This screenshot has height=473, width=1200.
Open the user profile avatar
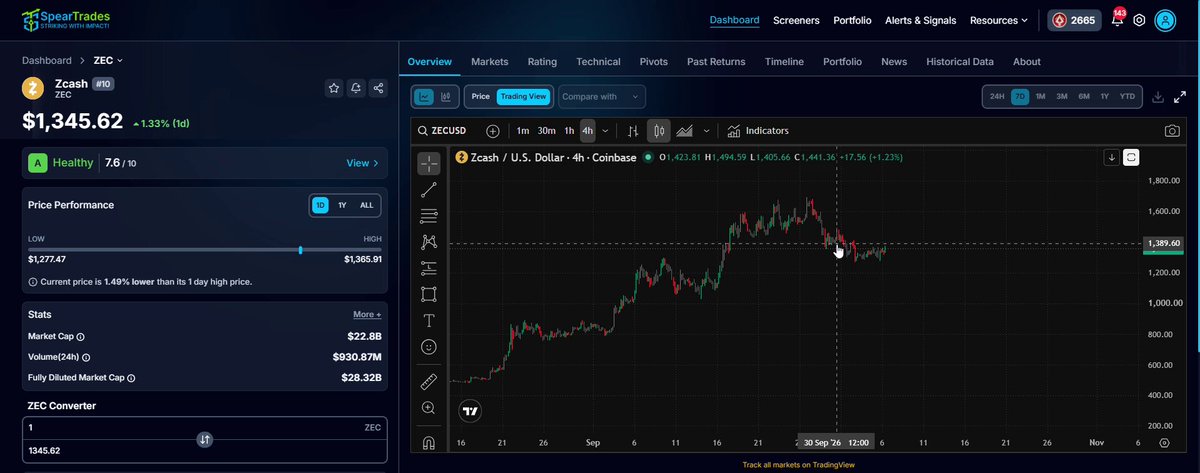coord(1165,20)
